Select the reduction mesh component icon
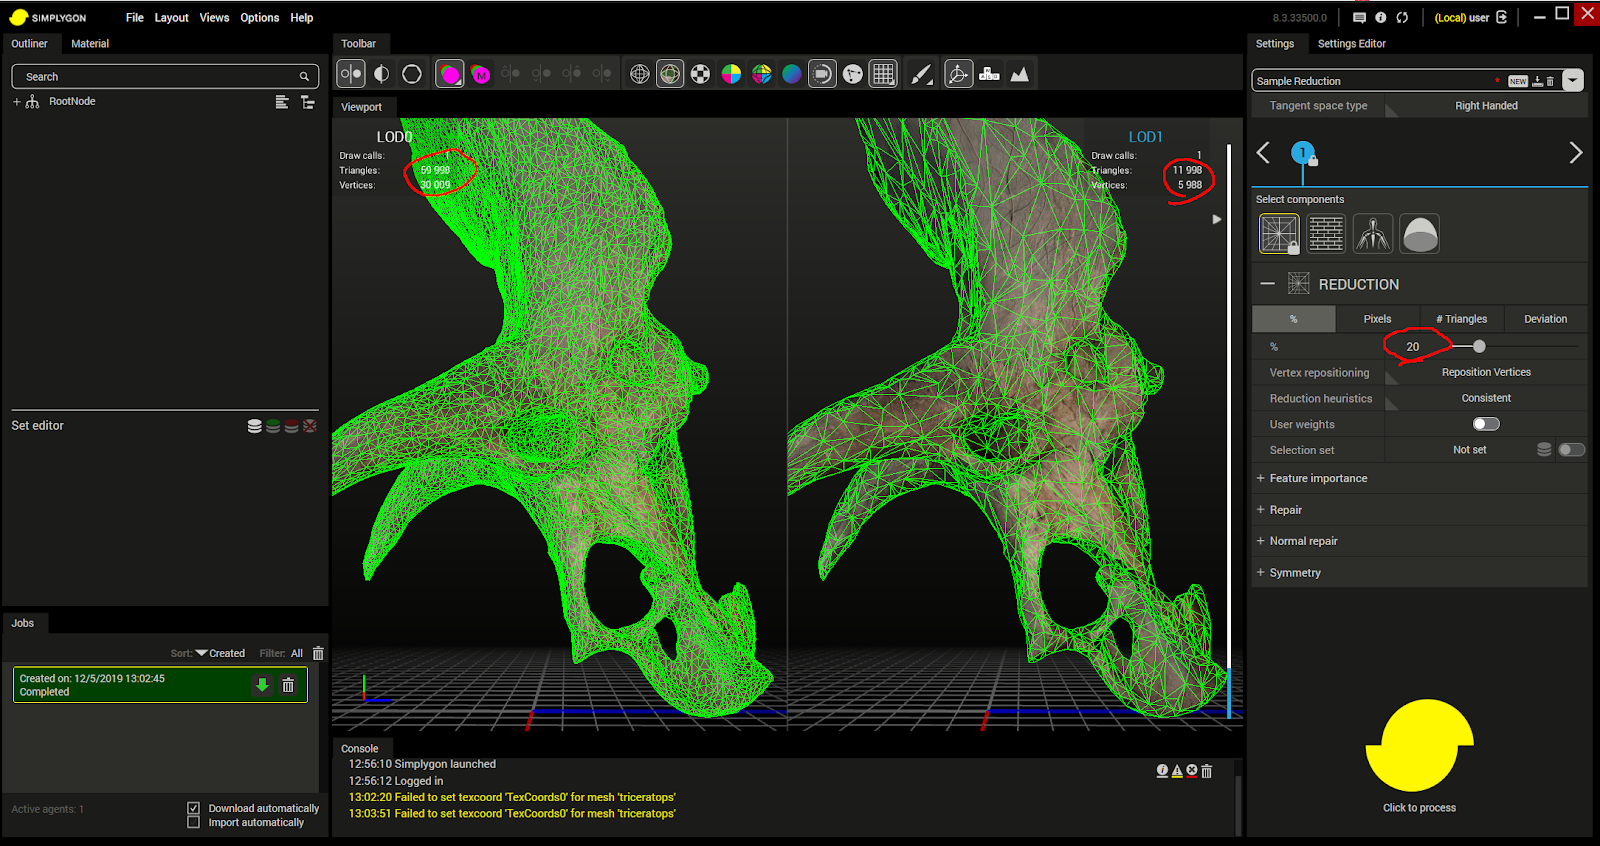This screenshot has width=1600, height=846. 1279,234
